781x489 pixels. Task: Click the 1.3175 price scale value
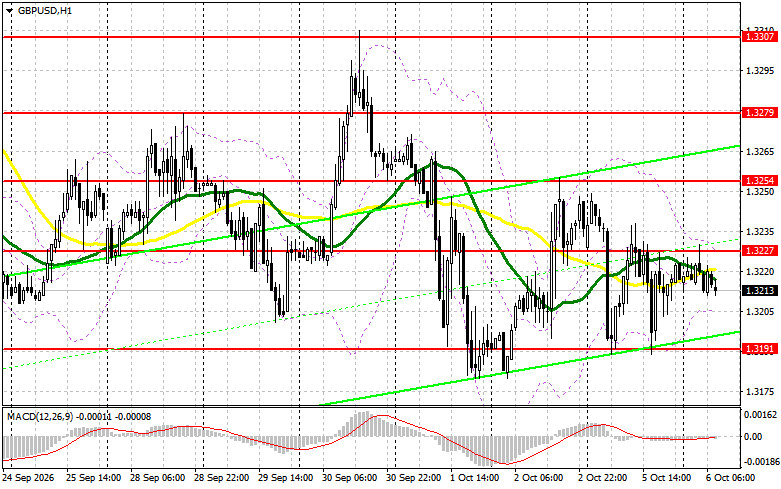click(x=760, y=392)
